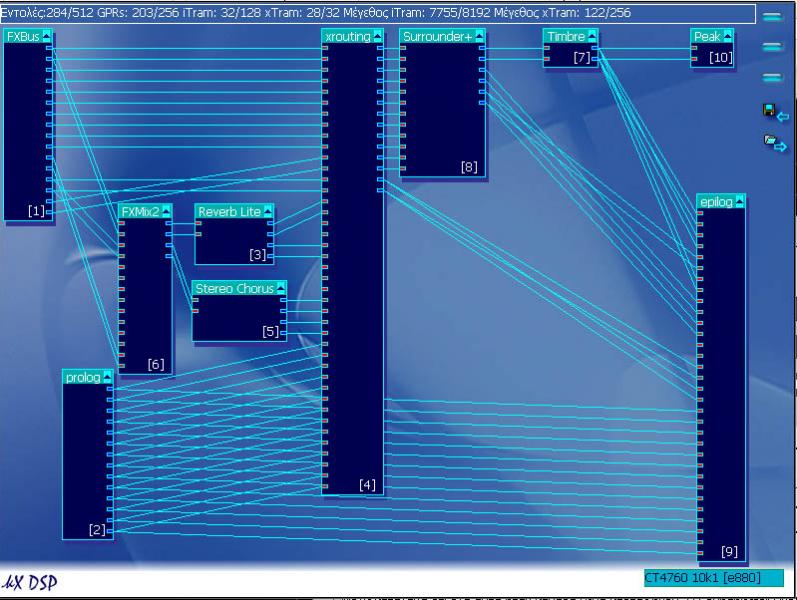
Task: Select the Stereo Chorus module title
Action: (234, 288)
